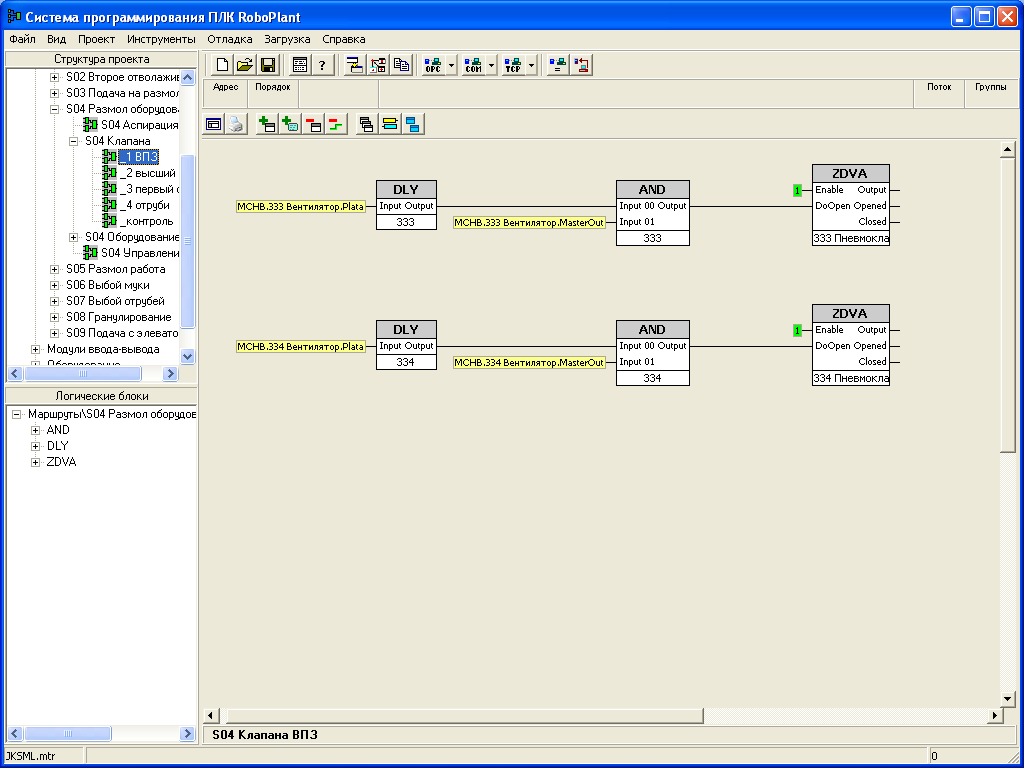This screenshot has width=1024, height=768.
Task: Click the canvas vertical scrollbar down arrow
Action: pos(1008,698)
